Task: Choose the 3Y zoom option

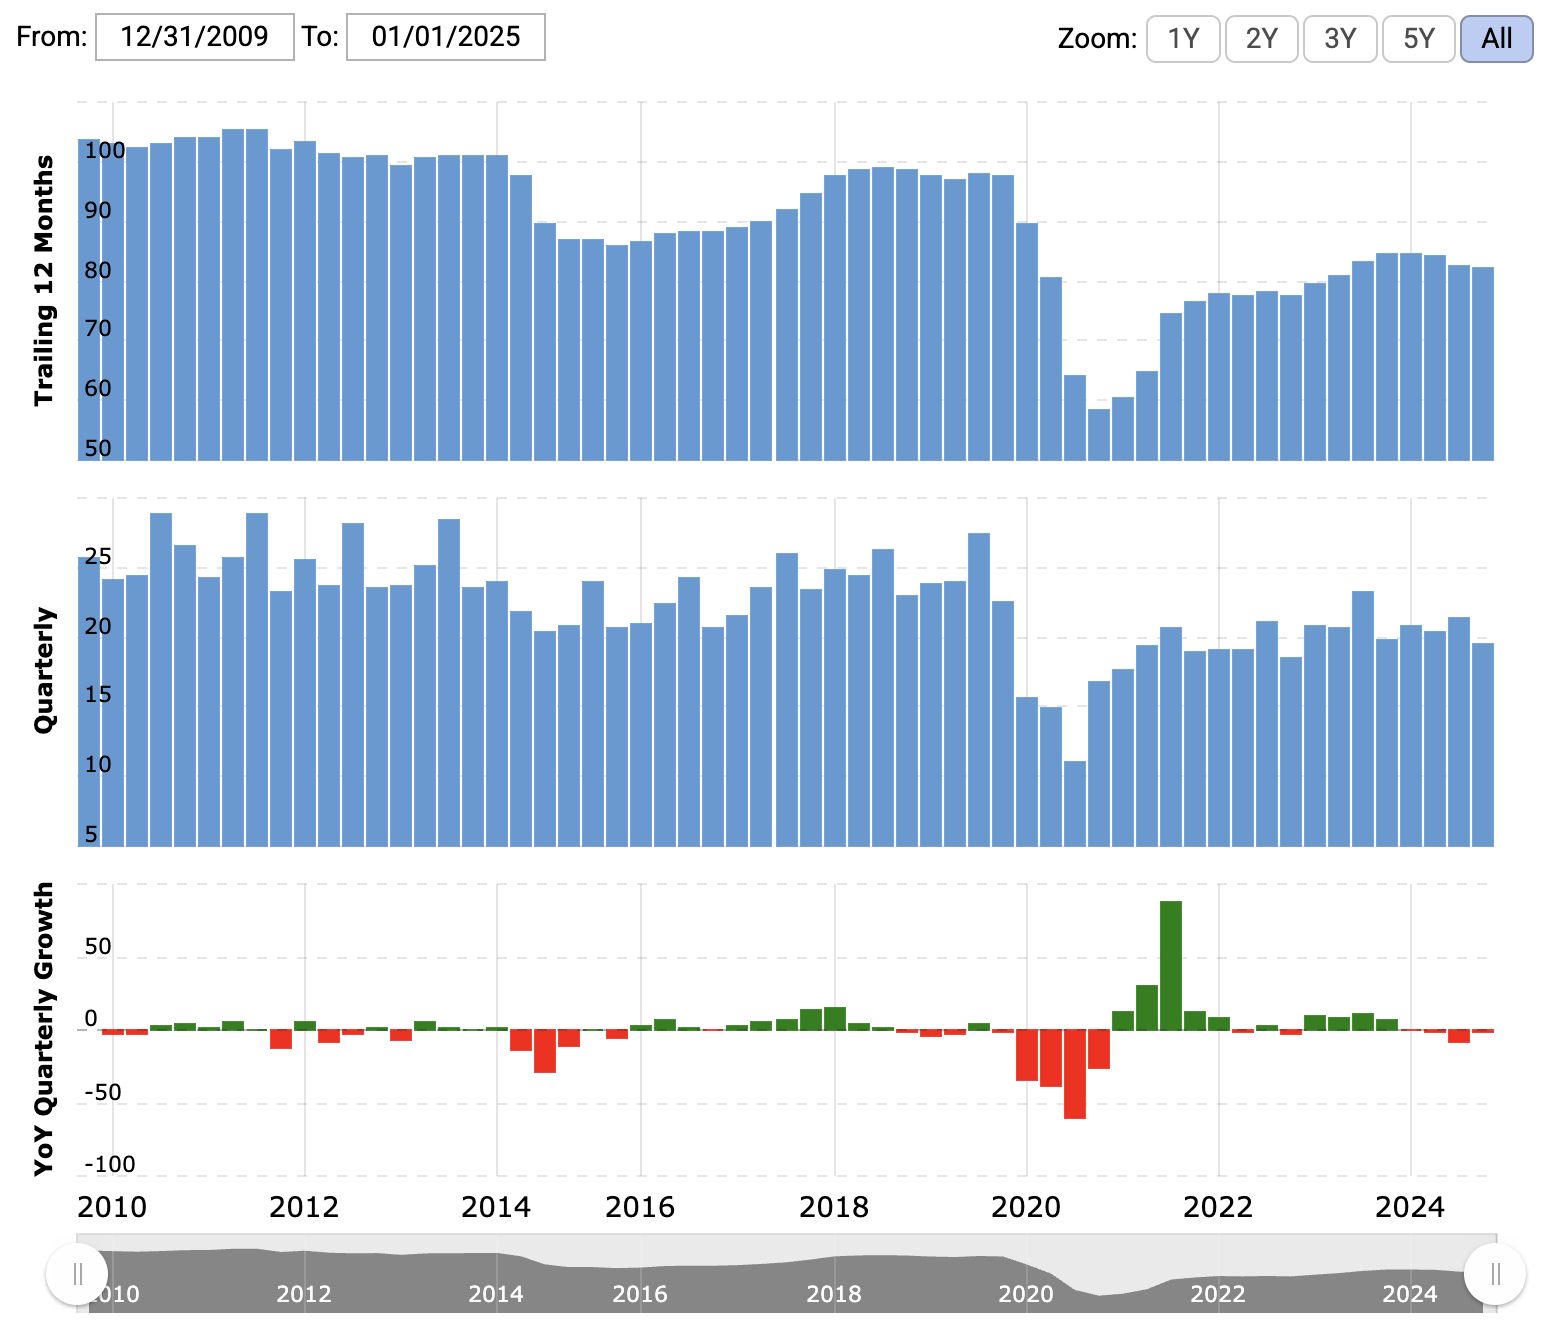Action: 1340,39
